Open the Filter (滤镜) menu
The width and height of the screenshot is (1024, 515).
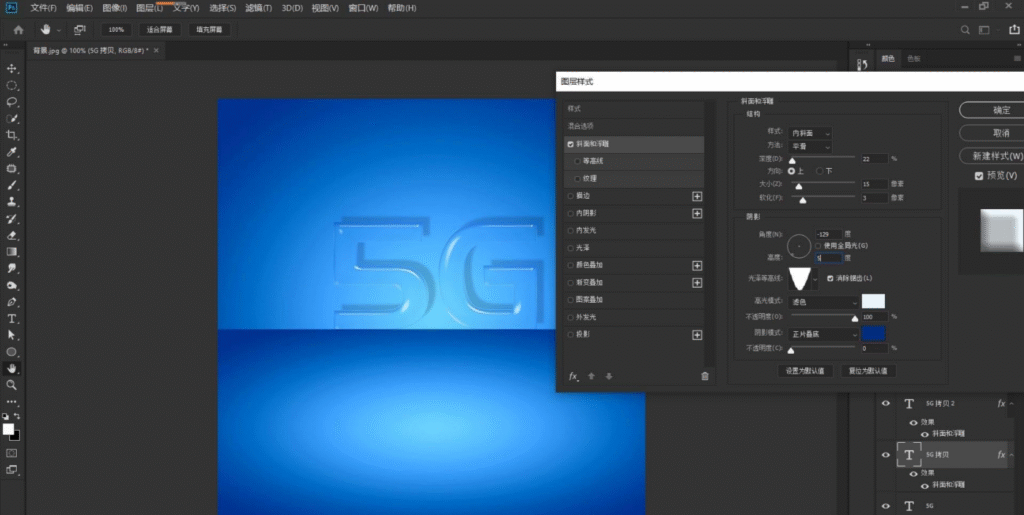tap(259, 8)
